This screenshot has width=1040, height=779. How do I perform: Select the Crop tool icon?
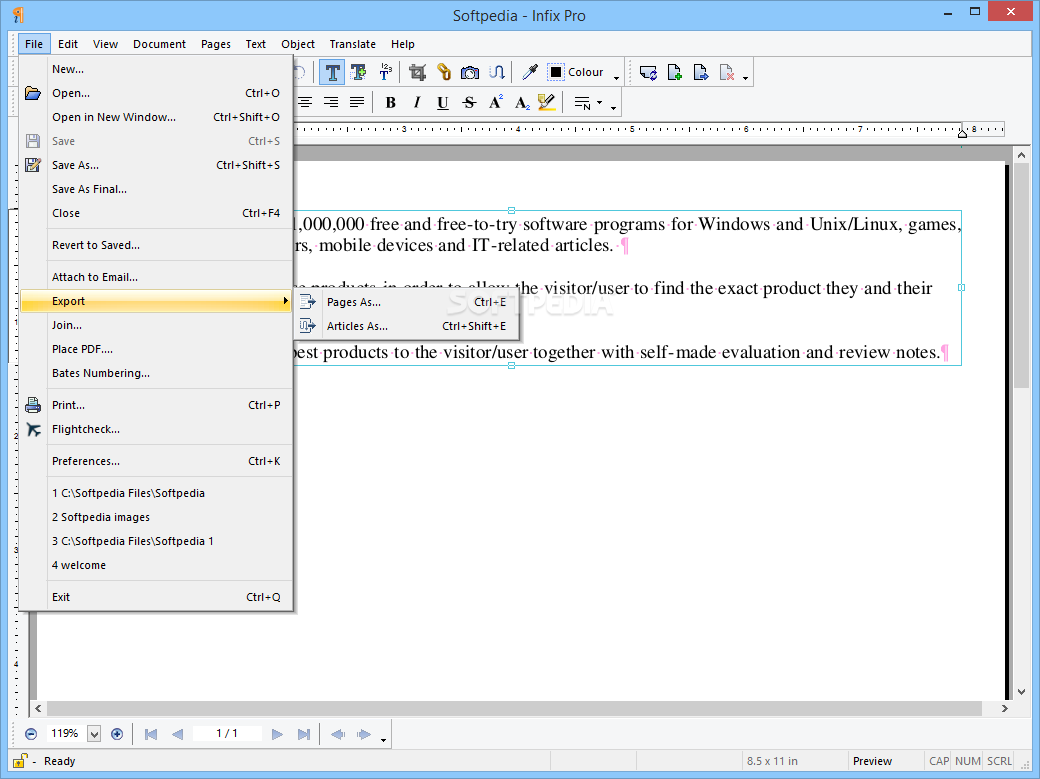(x=417, y=72)
